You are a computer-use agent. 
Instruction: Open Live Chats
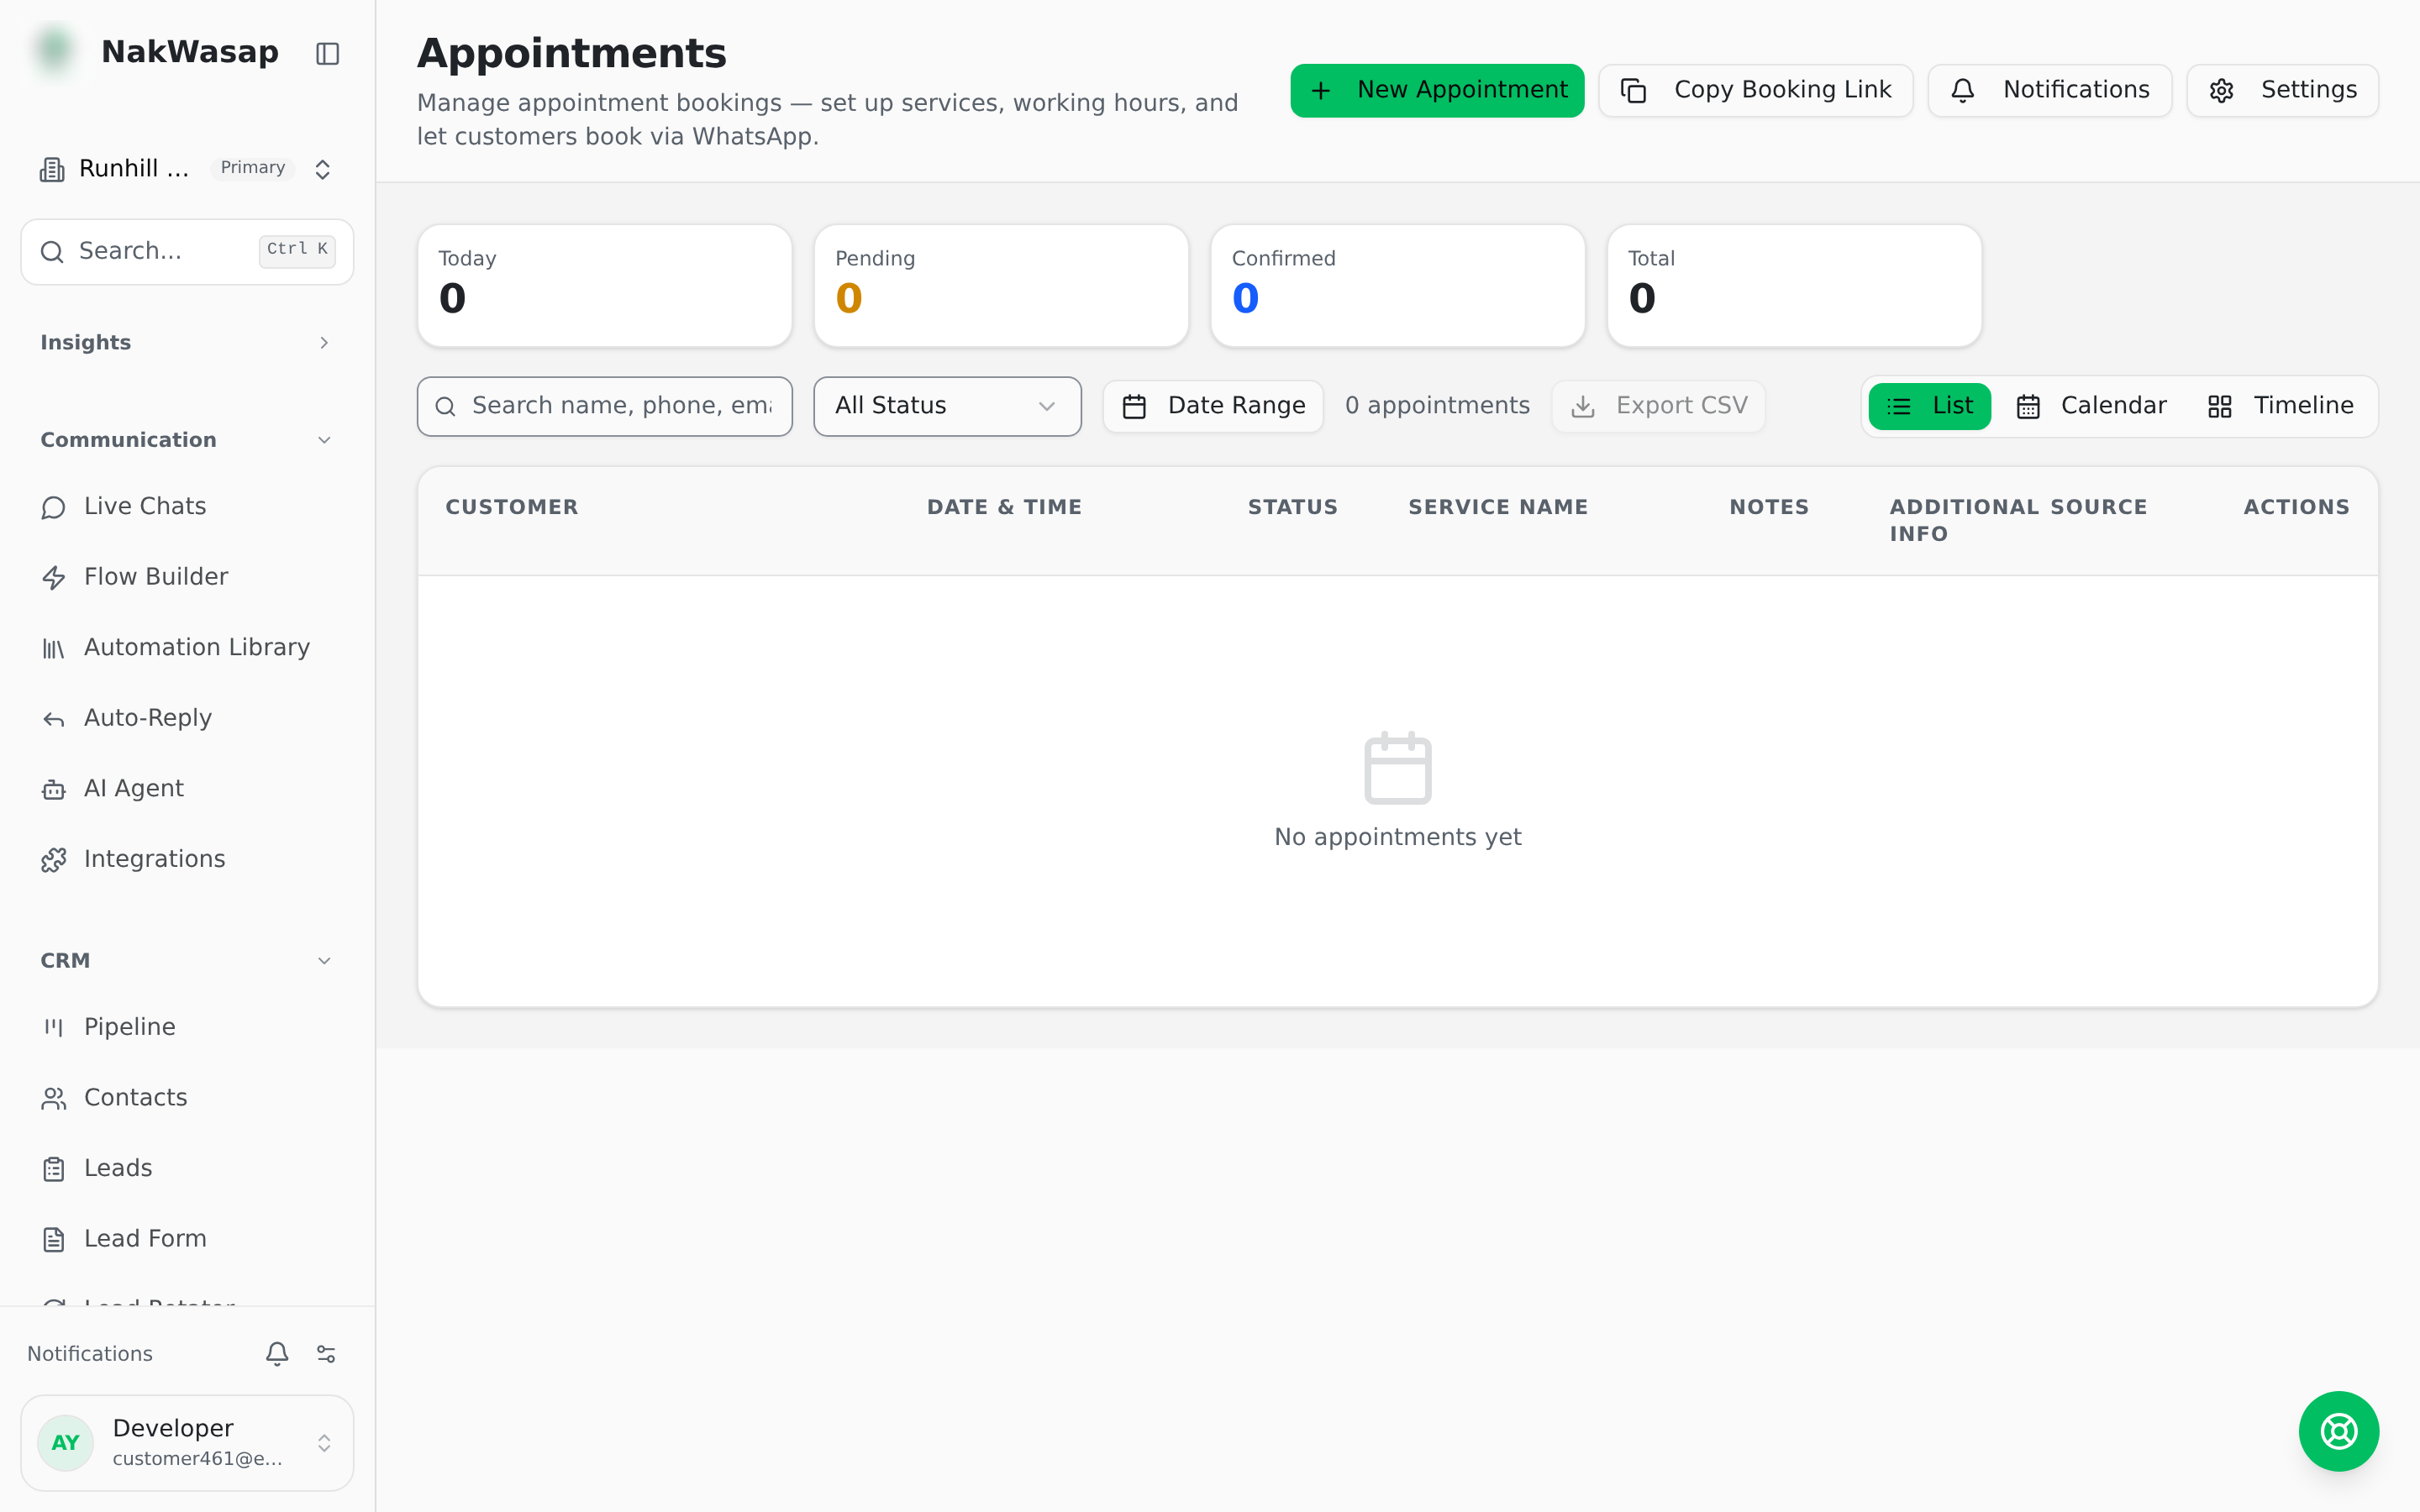(x=187, y=507)
